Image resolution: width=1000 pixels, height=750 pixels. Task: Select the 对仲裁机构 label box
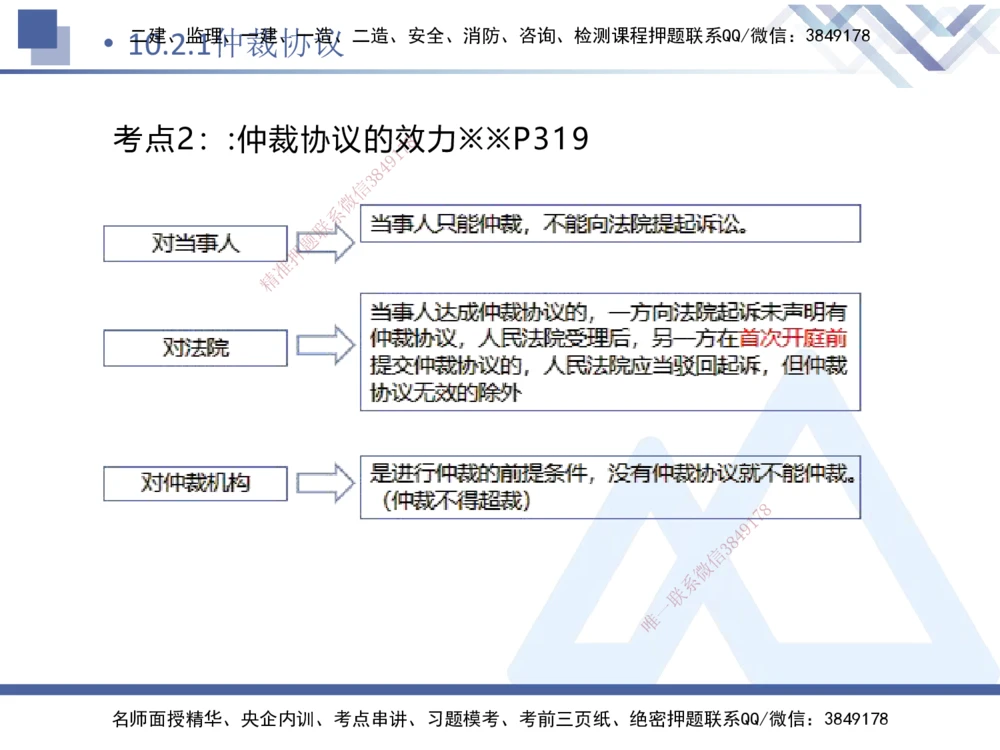[x=195, y=483]
